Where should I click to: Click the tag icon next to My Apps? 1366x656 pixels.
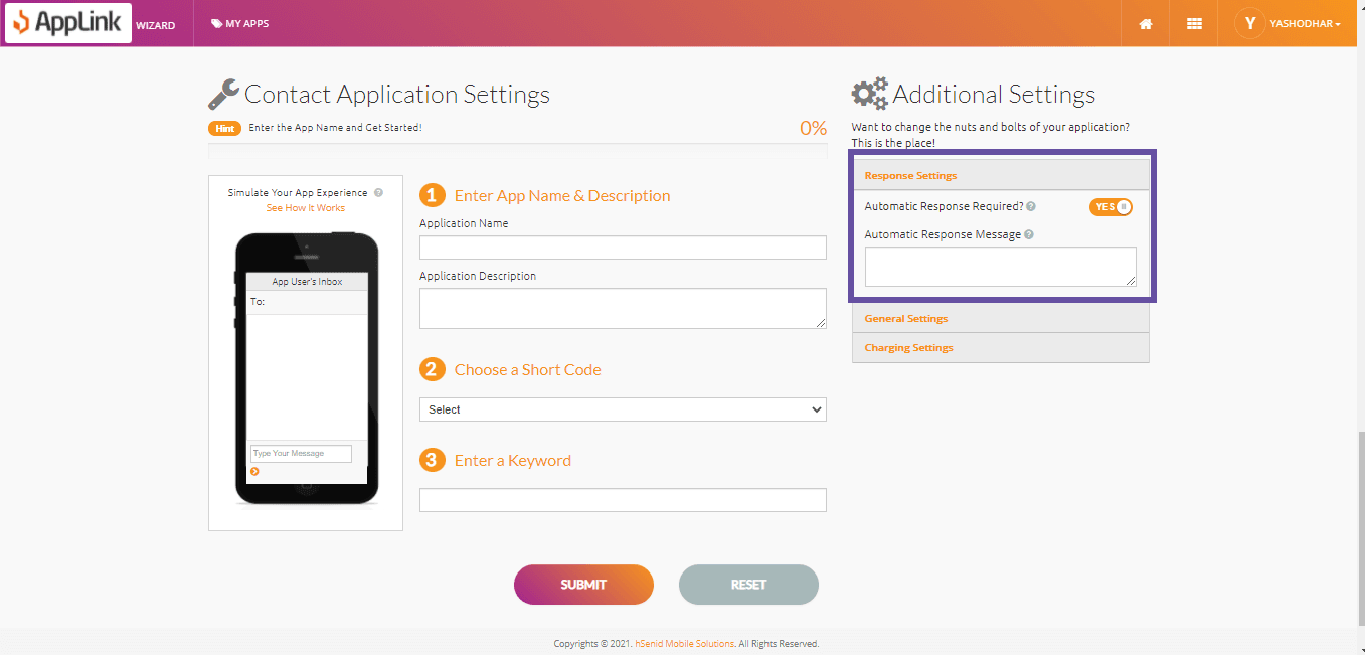pos(216,24)
